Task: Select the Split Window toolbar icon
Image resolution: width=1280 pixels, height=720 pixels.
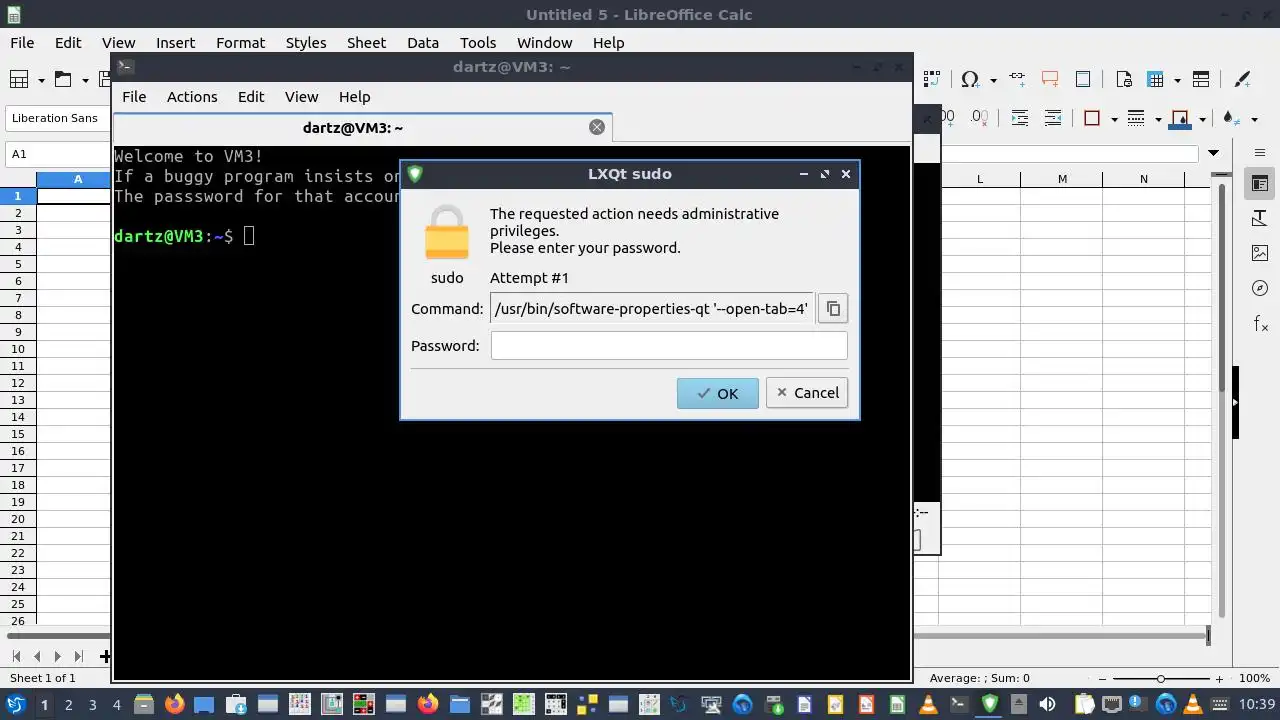Action: click(1201, 80)
